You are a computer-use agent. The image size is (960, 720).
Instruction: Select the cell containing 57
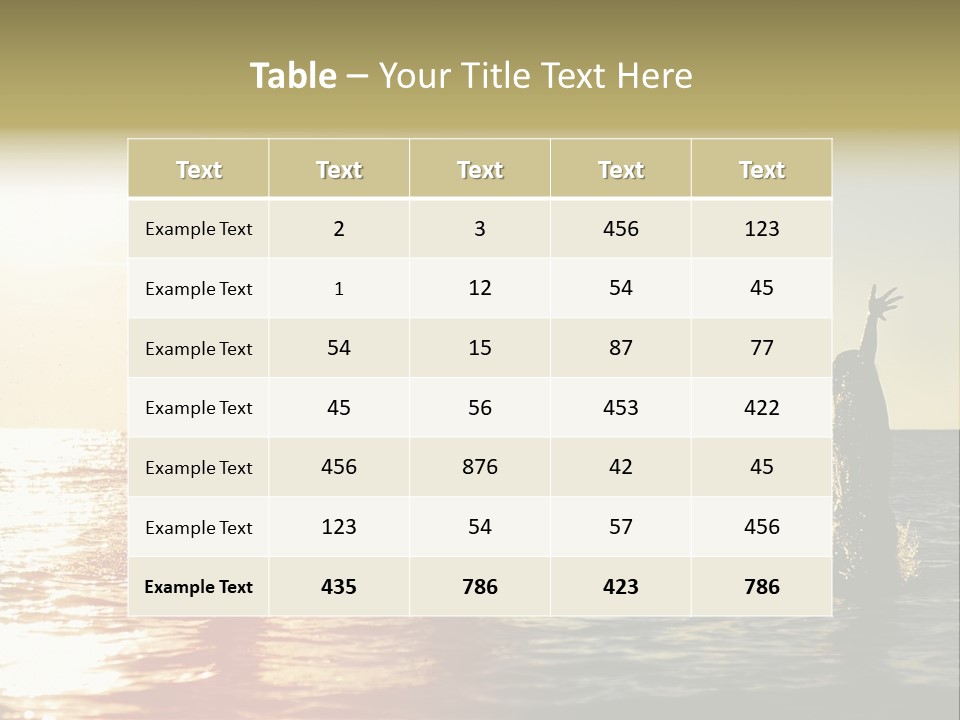[621, 527]
